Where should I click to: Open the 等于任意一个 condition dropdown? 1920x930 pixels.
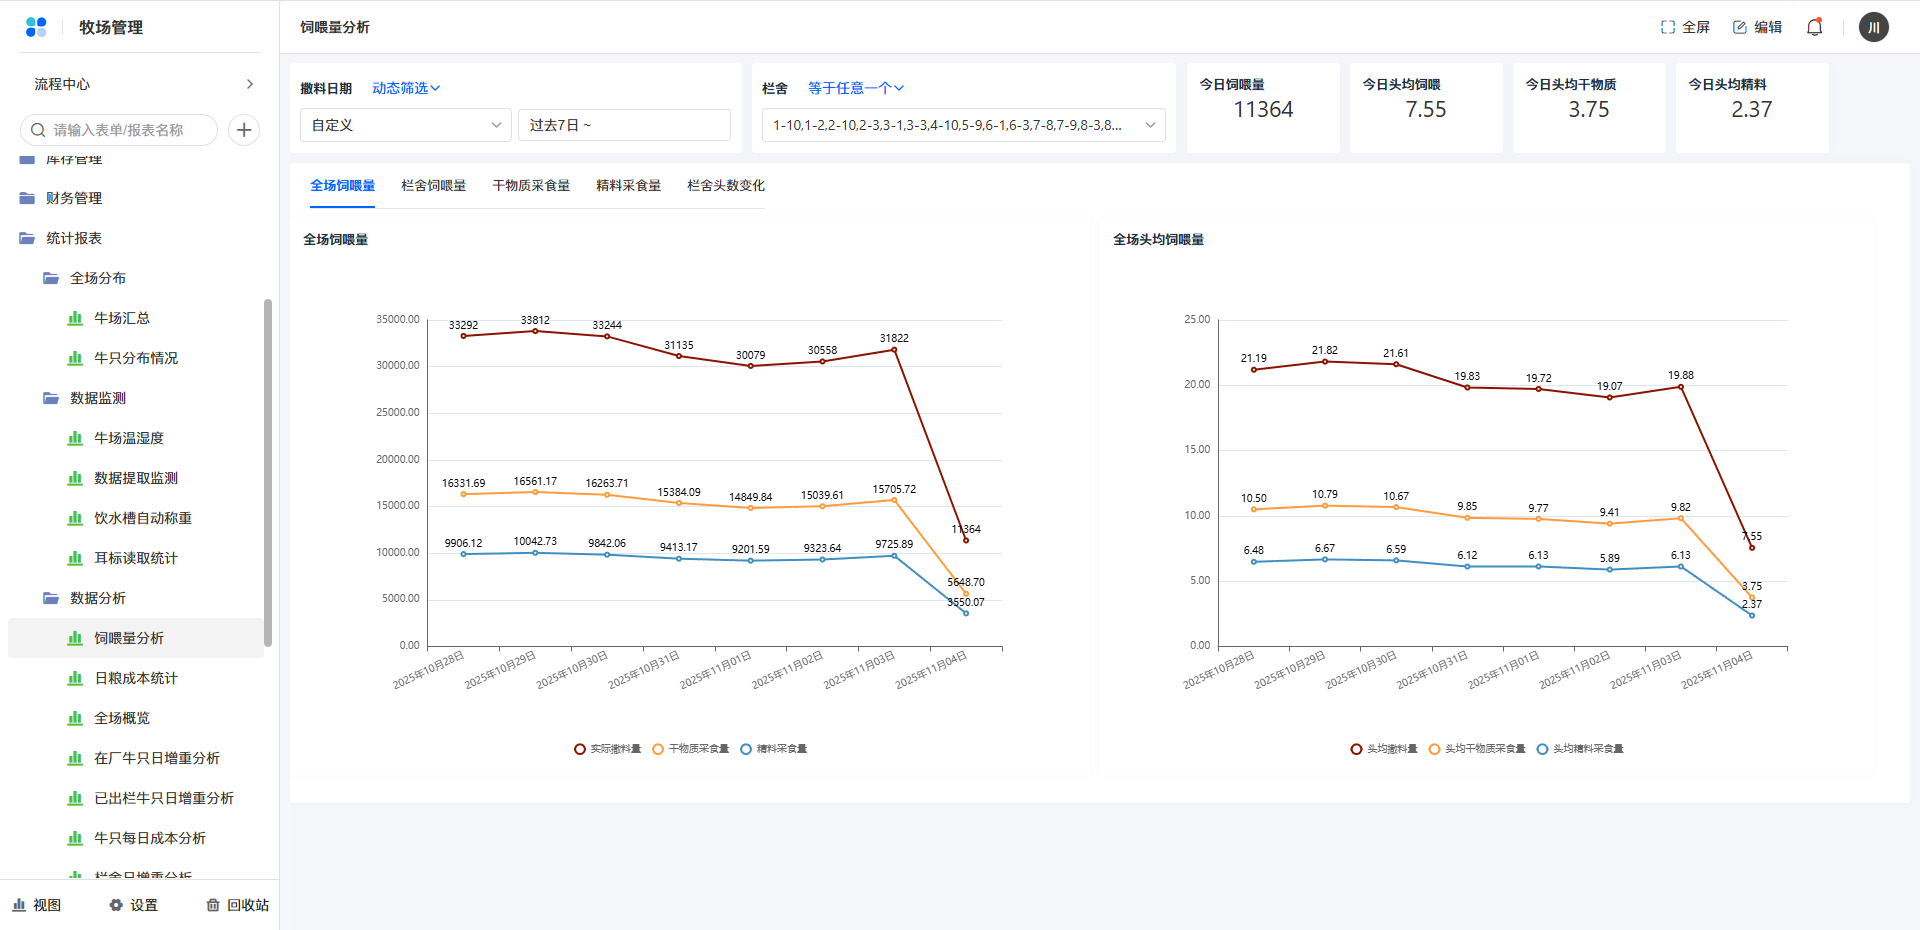(x=855, y=88)
